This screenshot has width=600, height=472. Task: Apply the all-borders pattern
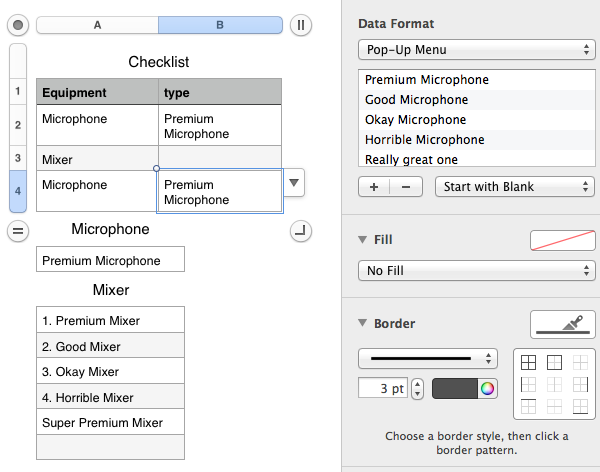pos(526,363)
